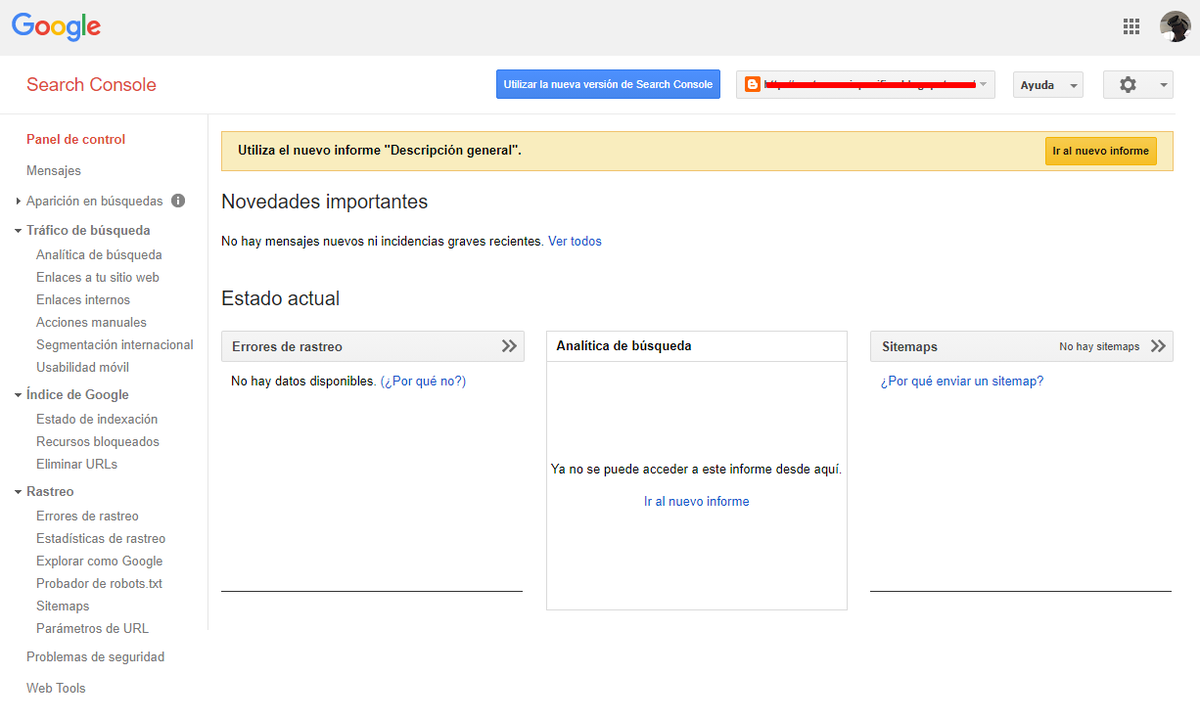Open Sitemaps double-arrow icon
Image resolution: width=1200 pixels, height=720 pixels.
click(1158, 346)
